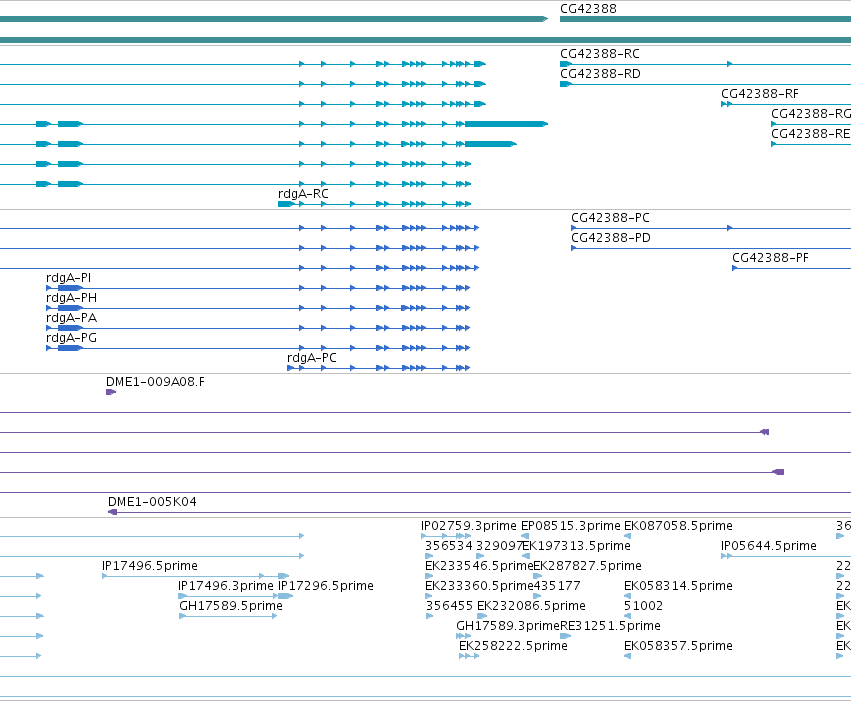
Task: Click the IP17296.5prime EST label
Action: (x=326, y=586)
